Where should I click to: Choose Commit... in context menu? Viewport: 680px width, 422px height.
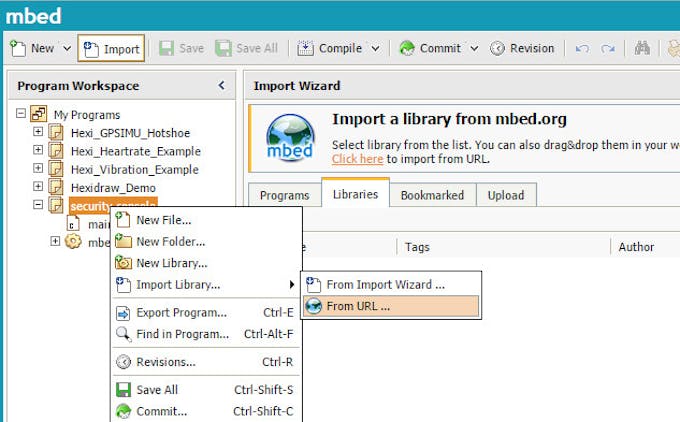(206, 411)
